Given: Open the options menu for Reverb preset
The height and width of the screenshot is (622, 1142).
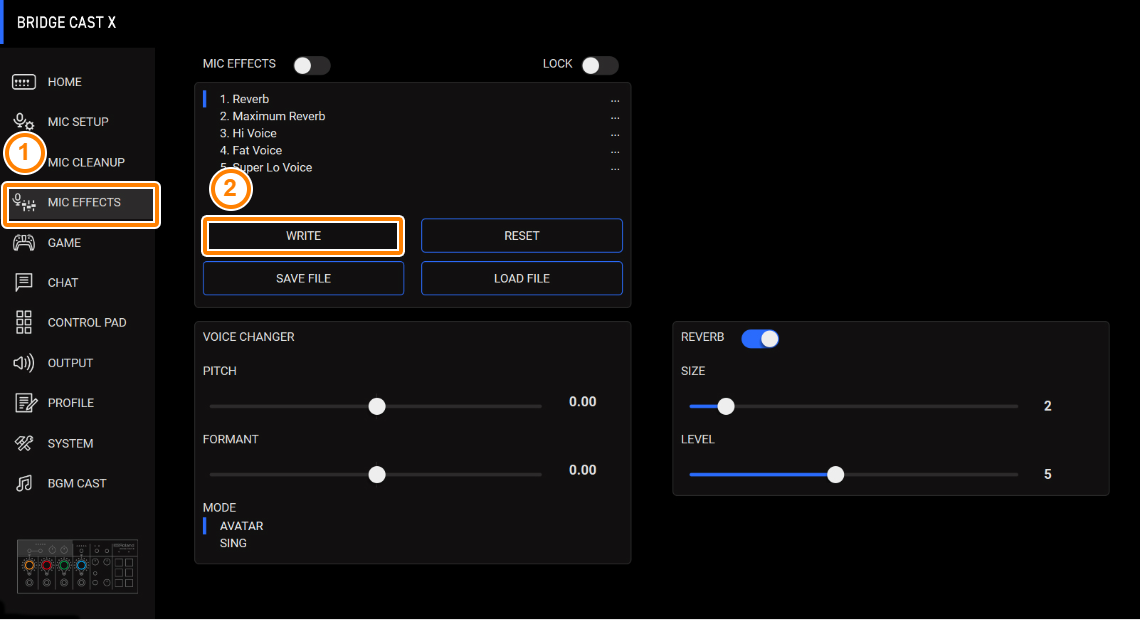Looking at the screenshot, I should (615, 100).
